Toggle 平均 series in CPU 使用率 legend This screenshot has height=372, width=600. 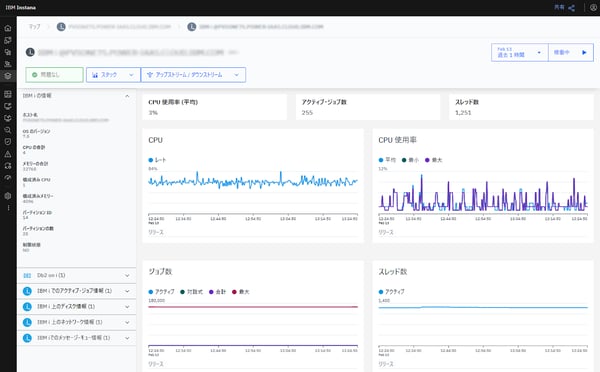(387, 160)
